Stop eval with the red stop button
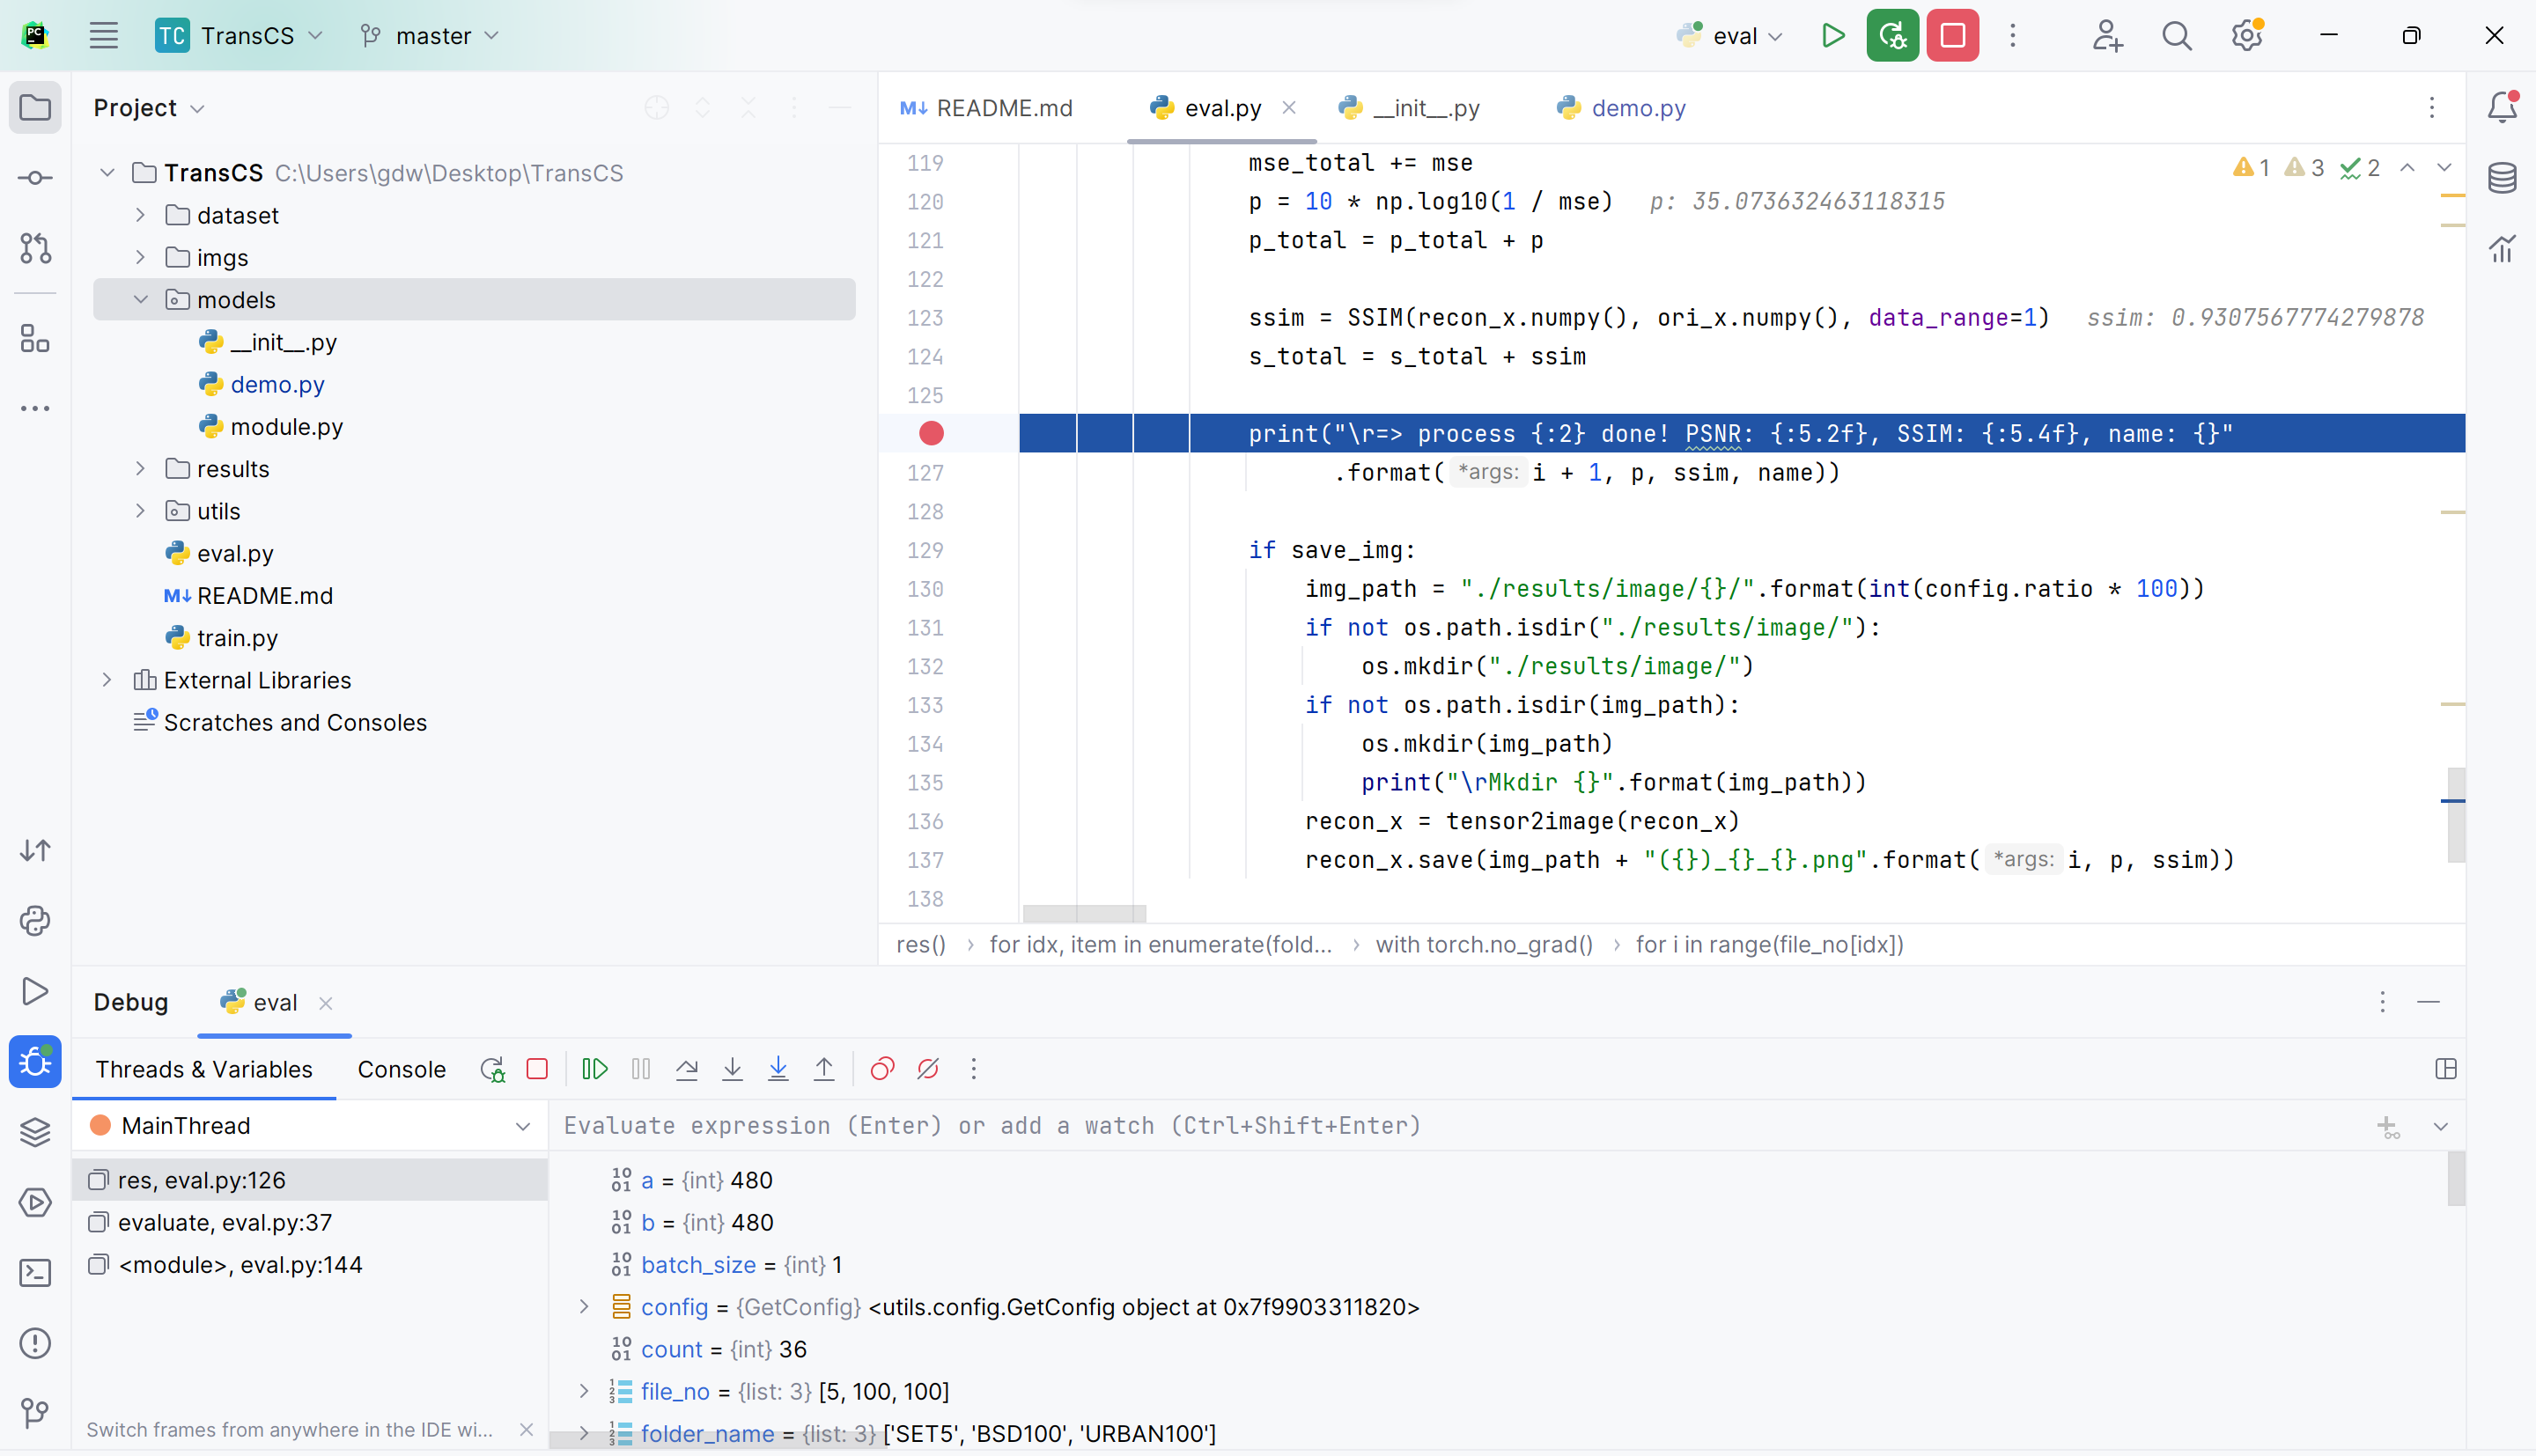 click(1952, 36)
